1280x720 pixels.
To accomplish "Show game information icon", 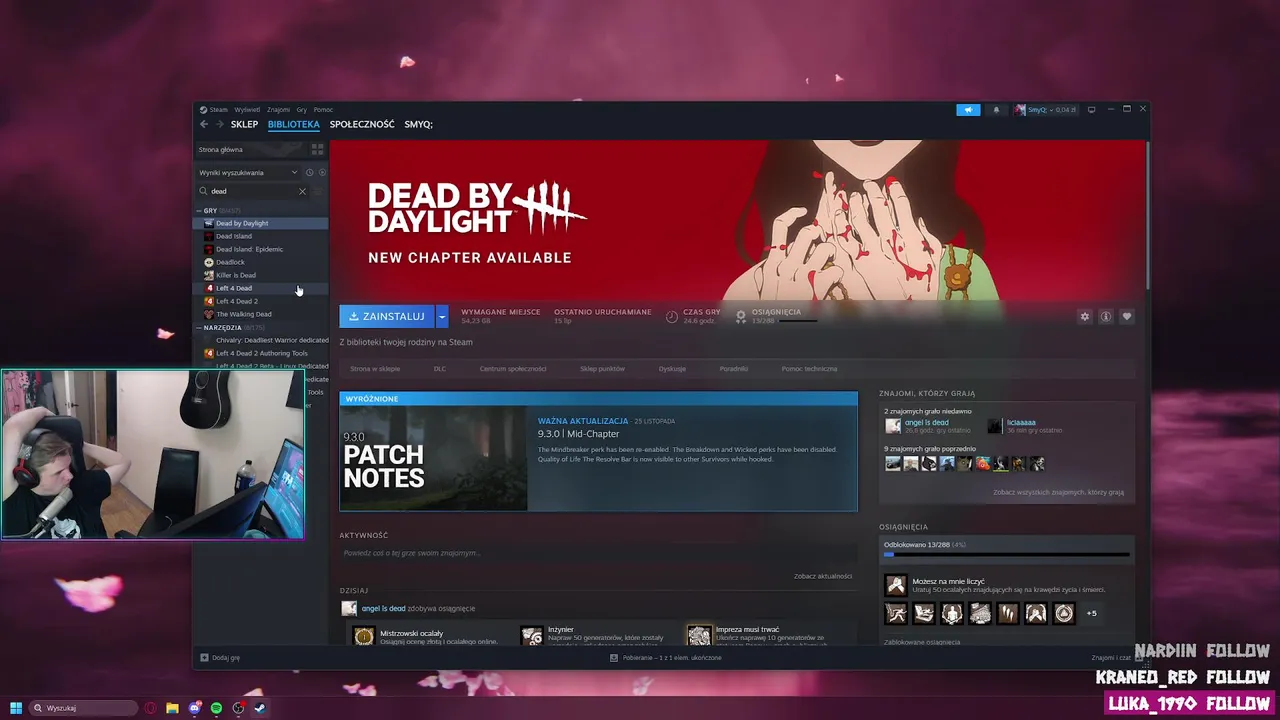I will tap(1105, 316).
